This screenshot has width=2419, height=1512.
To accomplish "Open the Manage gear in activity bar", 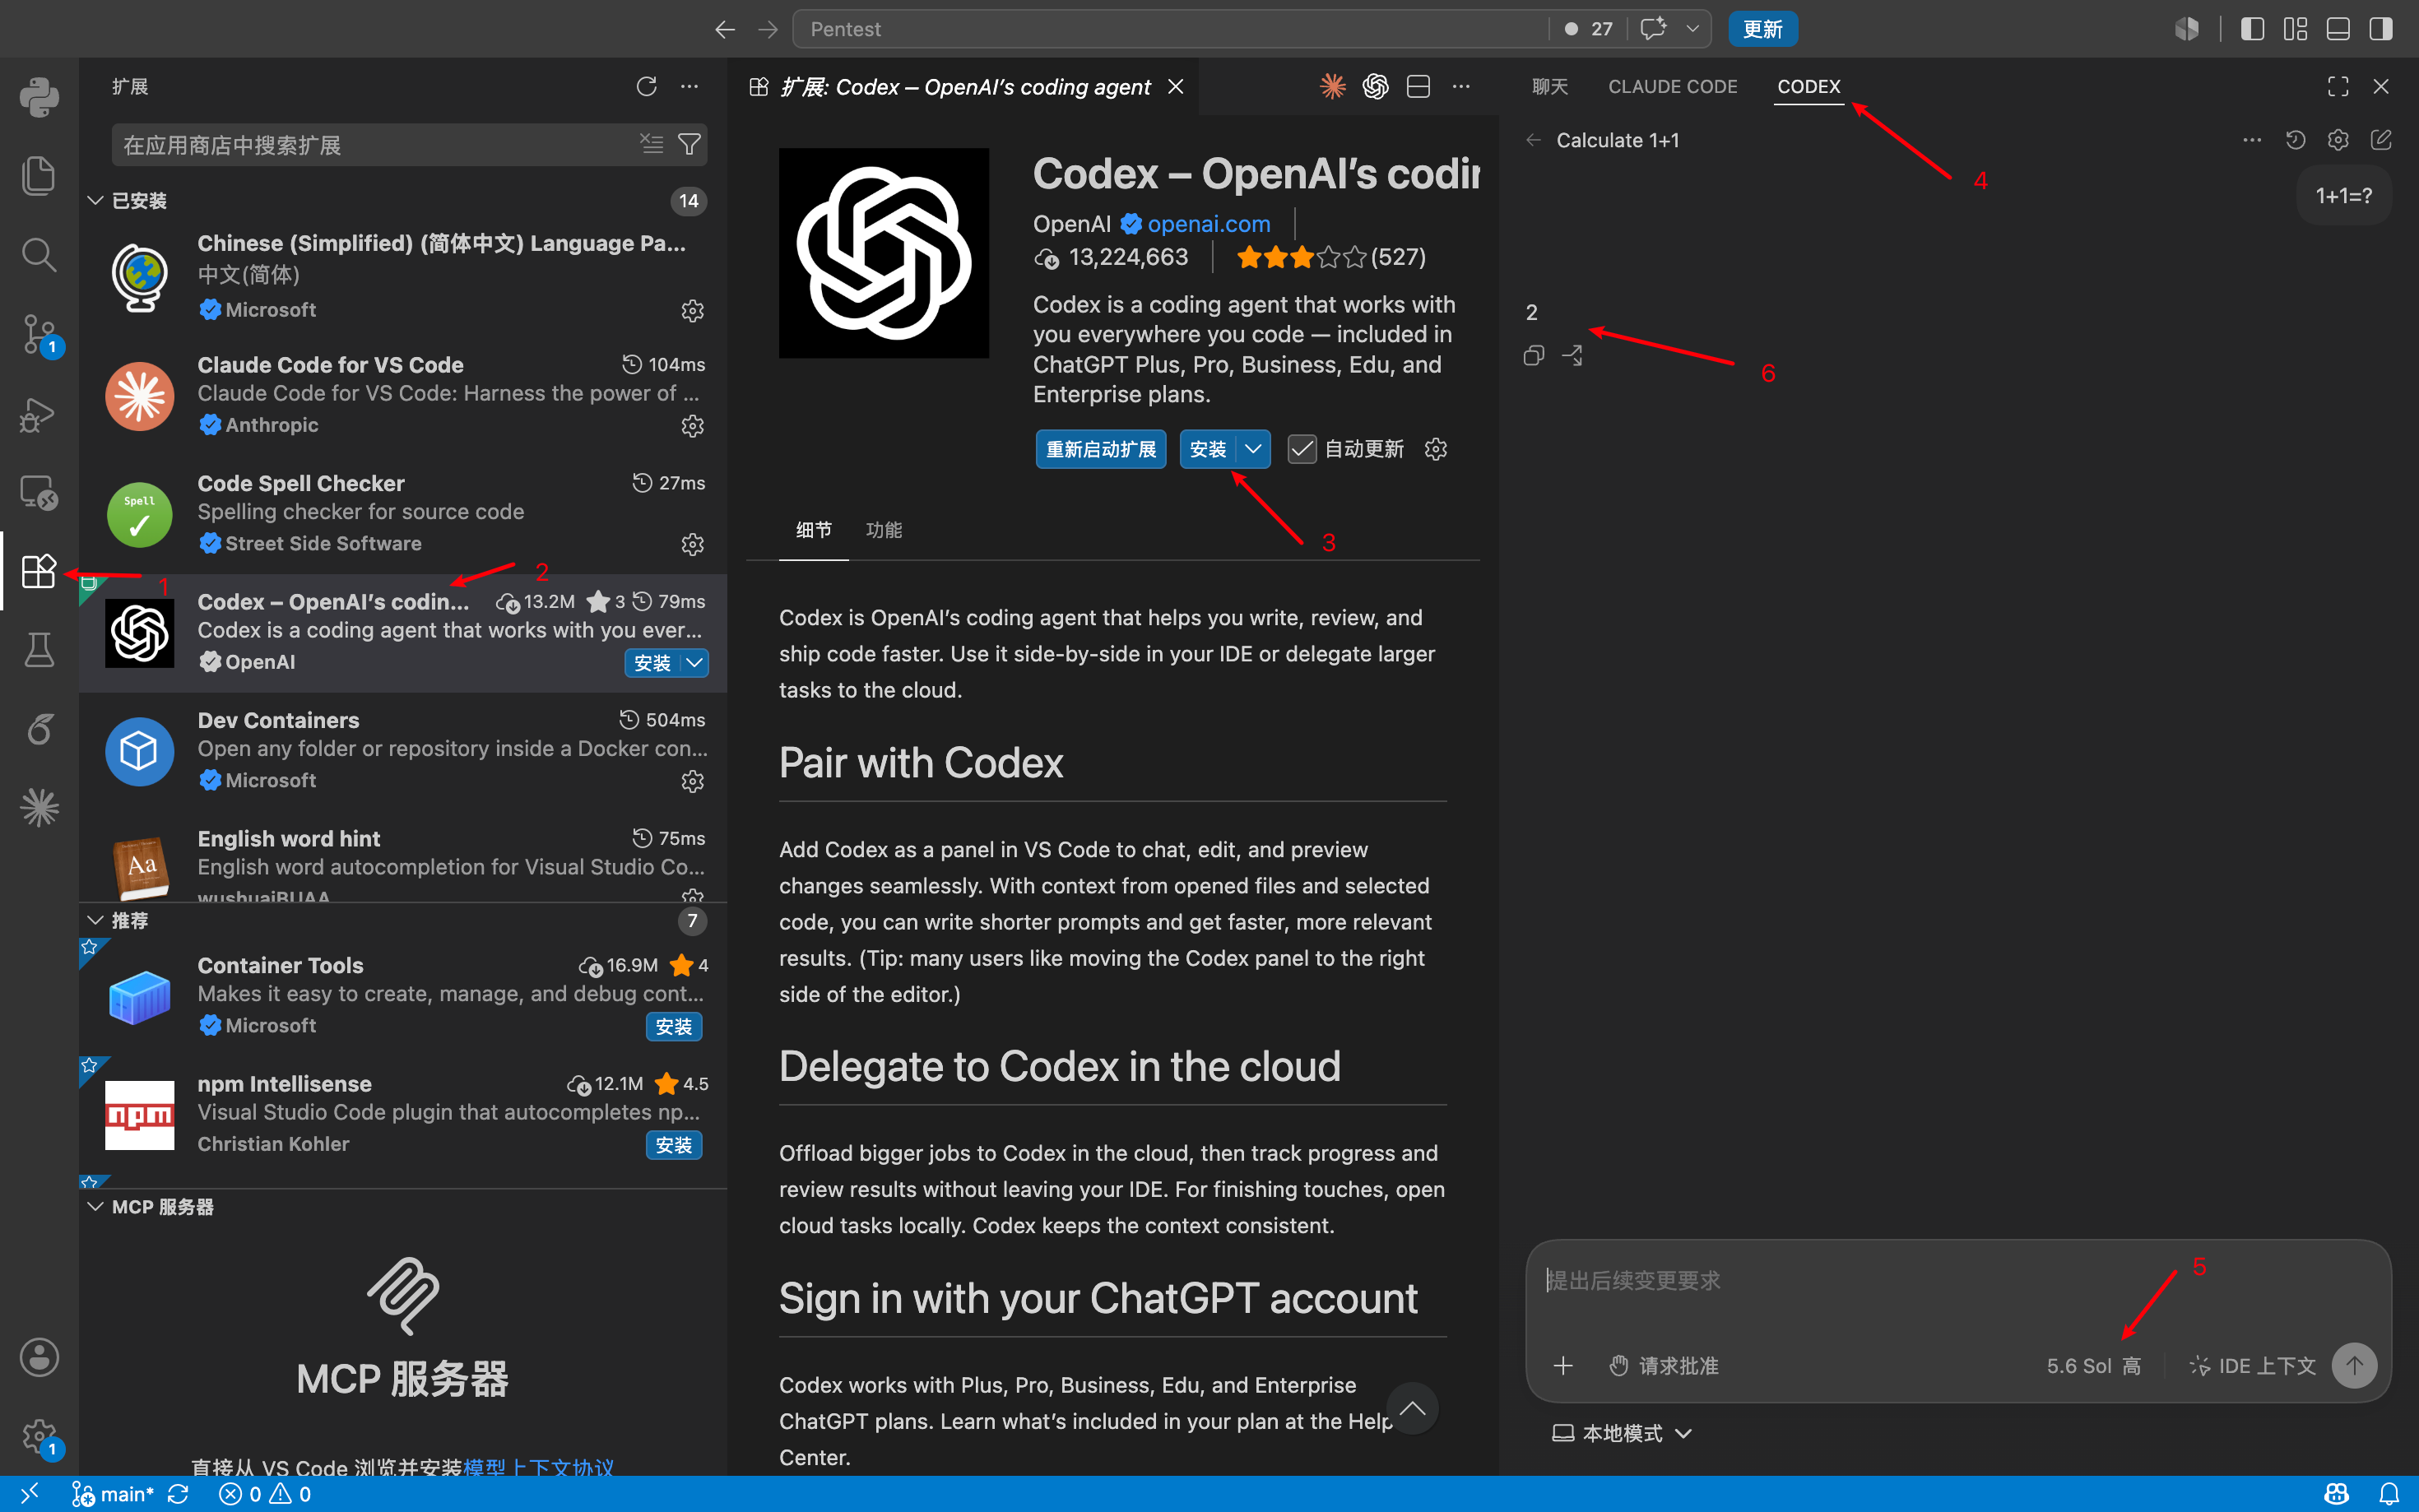I will [39, 1437].
